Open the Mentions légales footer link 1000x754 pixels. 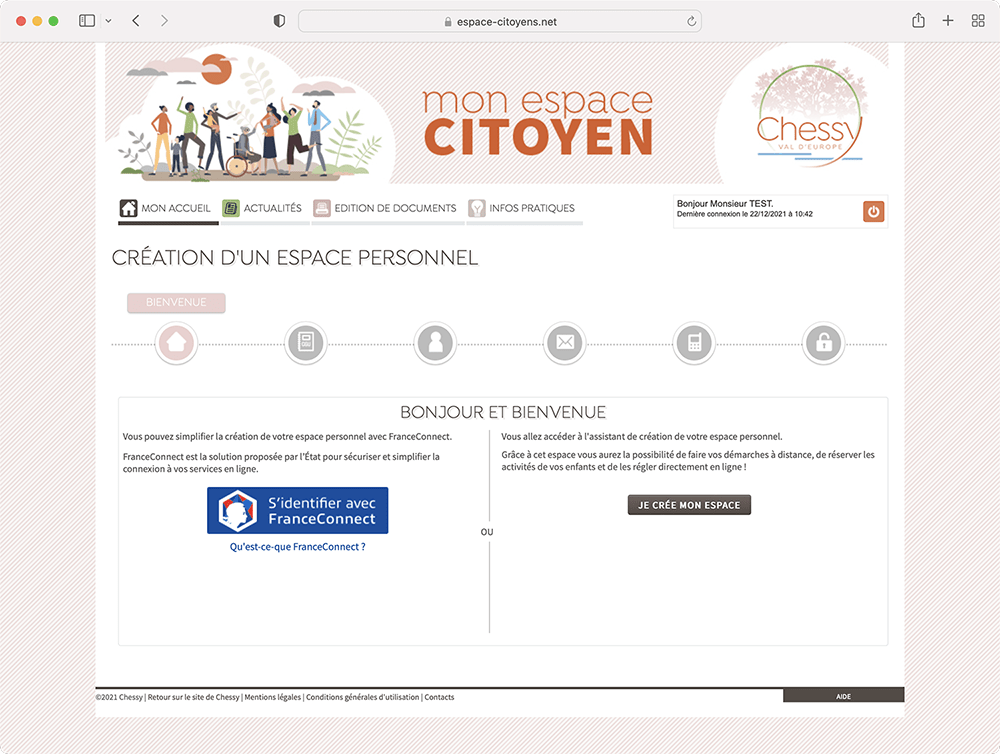point(272,697)
